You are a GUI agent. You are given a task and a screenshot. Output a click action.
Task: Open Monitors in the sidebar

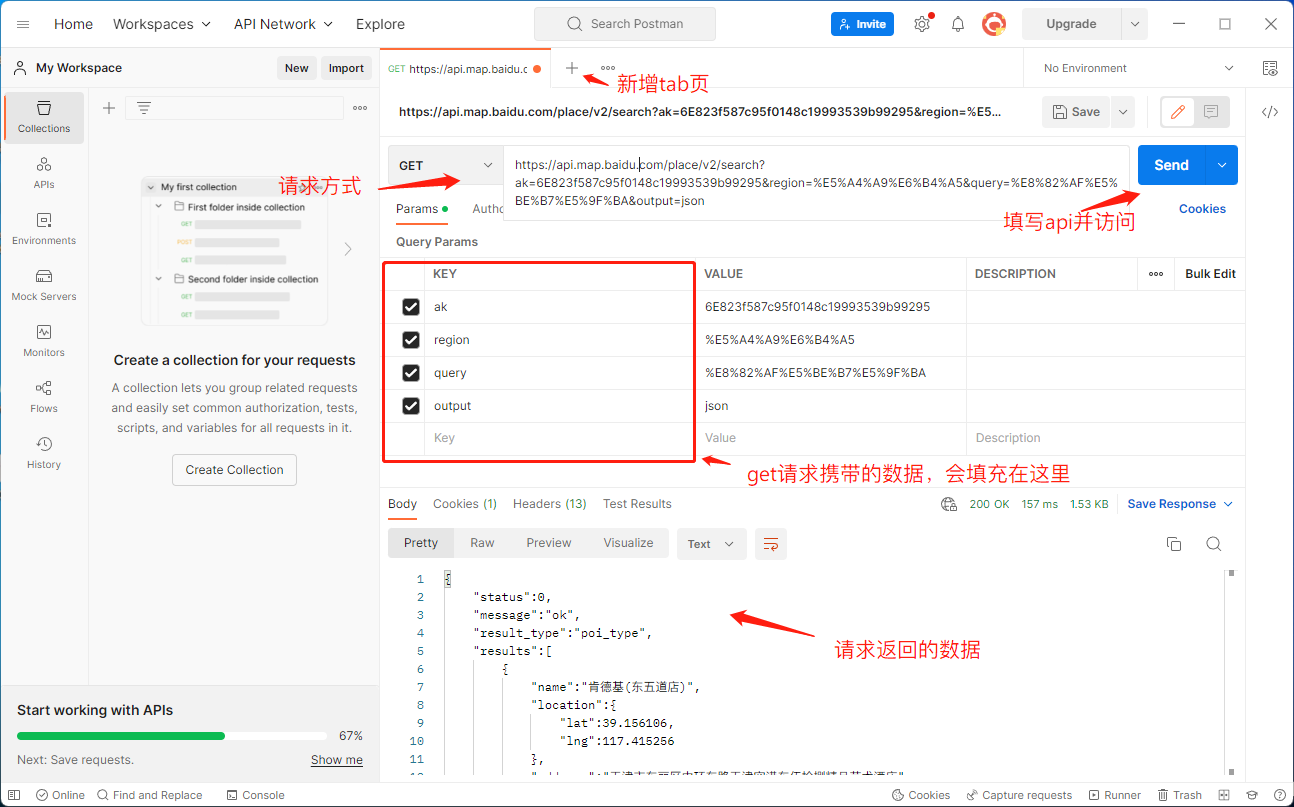[x=44, y=341]
